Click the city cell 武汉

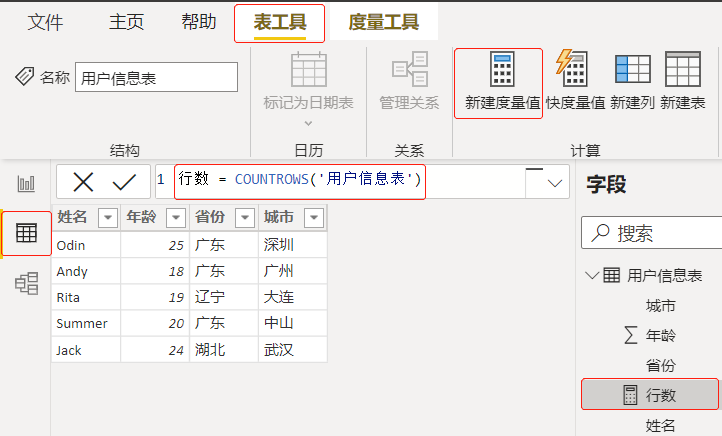[293, 350]
